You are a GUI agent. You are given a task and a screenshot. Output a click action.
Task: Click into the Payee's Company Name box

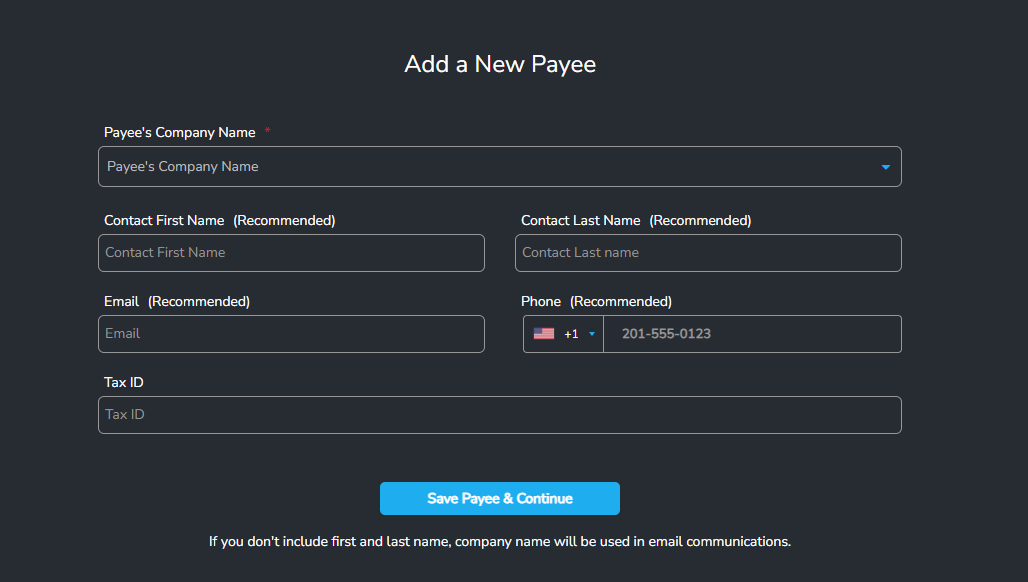[480, 167]
